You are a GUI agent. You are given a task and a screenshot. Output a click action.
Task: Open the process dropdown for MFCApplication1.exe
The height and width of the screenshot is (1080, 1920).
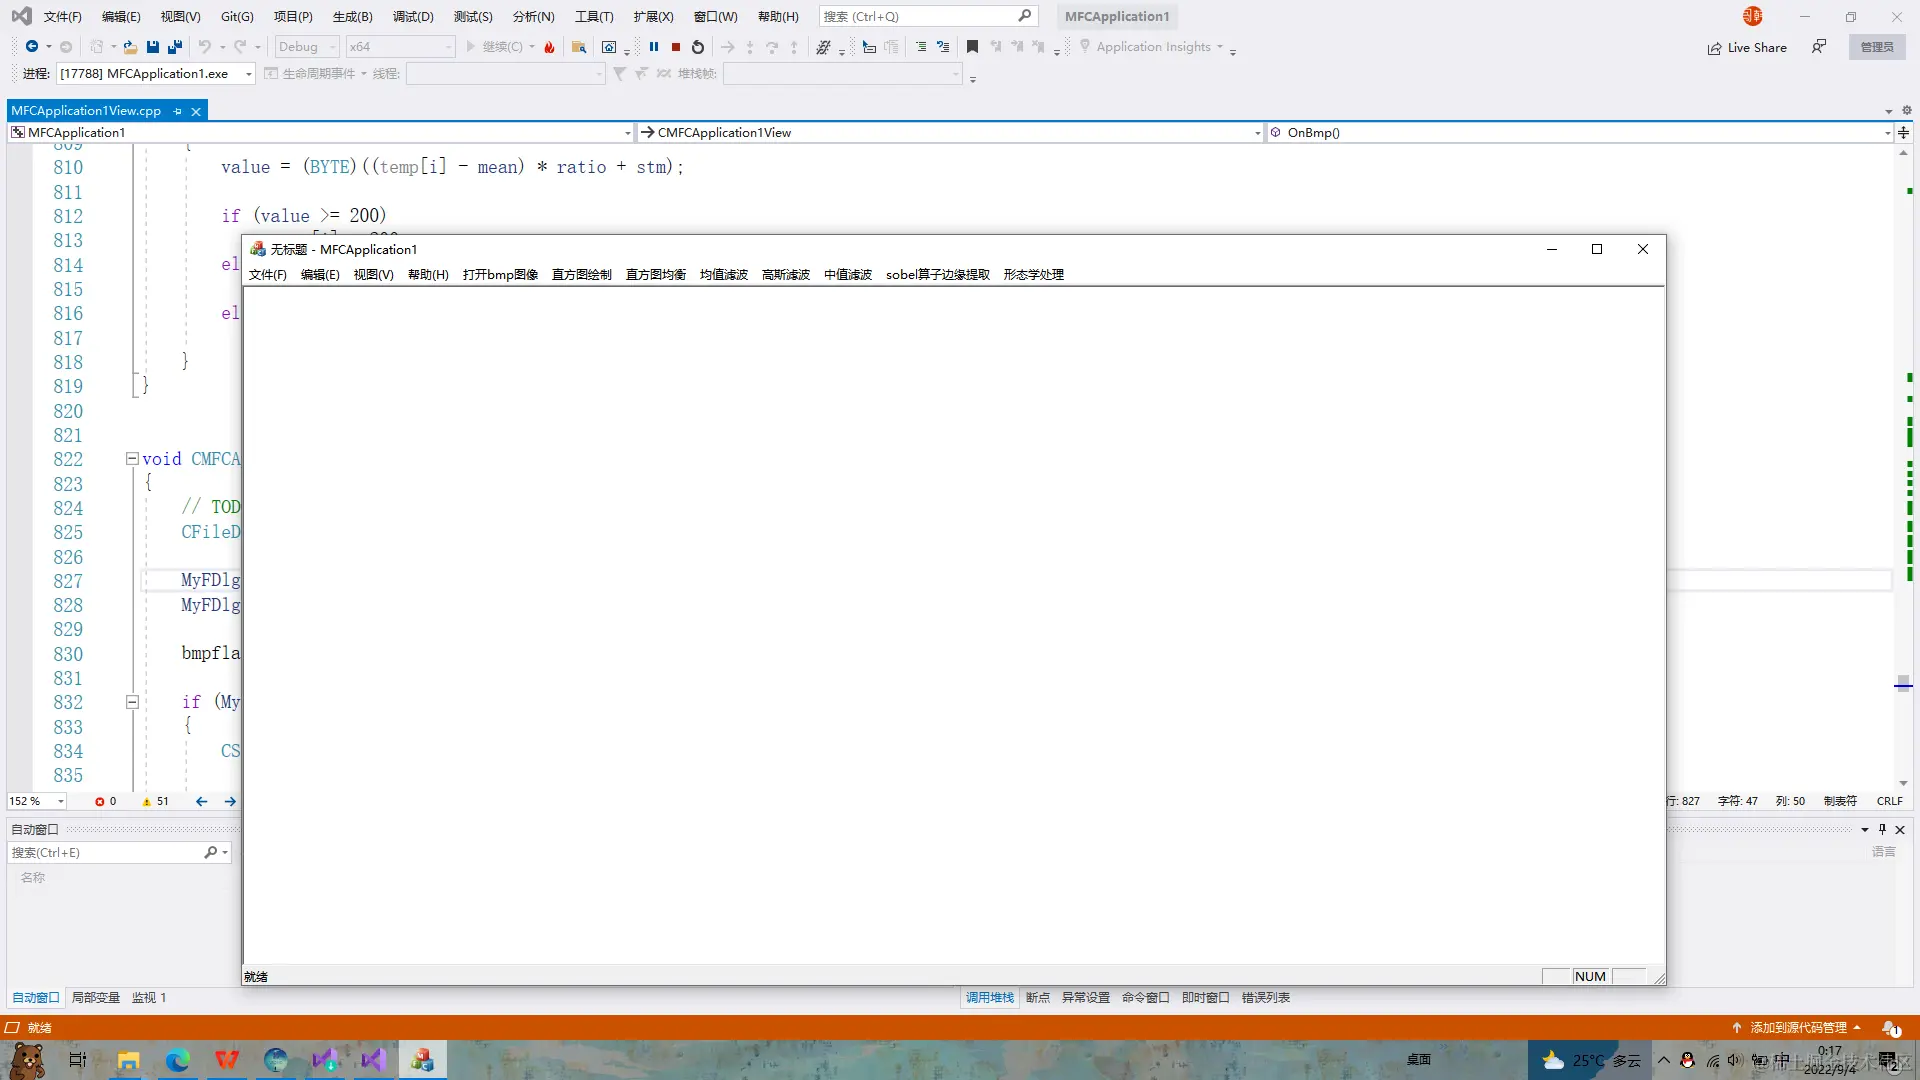tap(248, 74)
